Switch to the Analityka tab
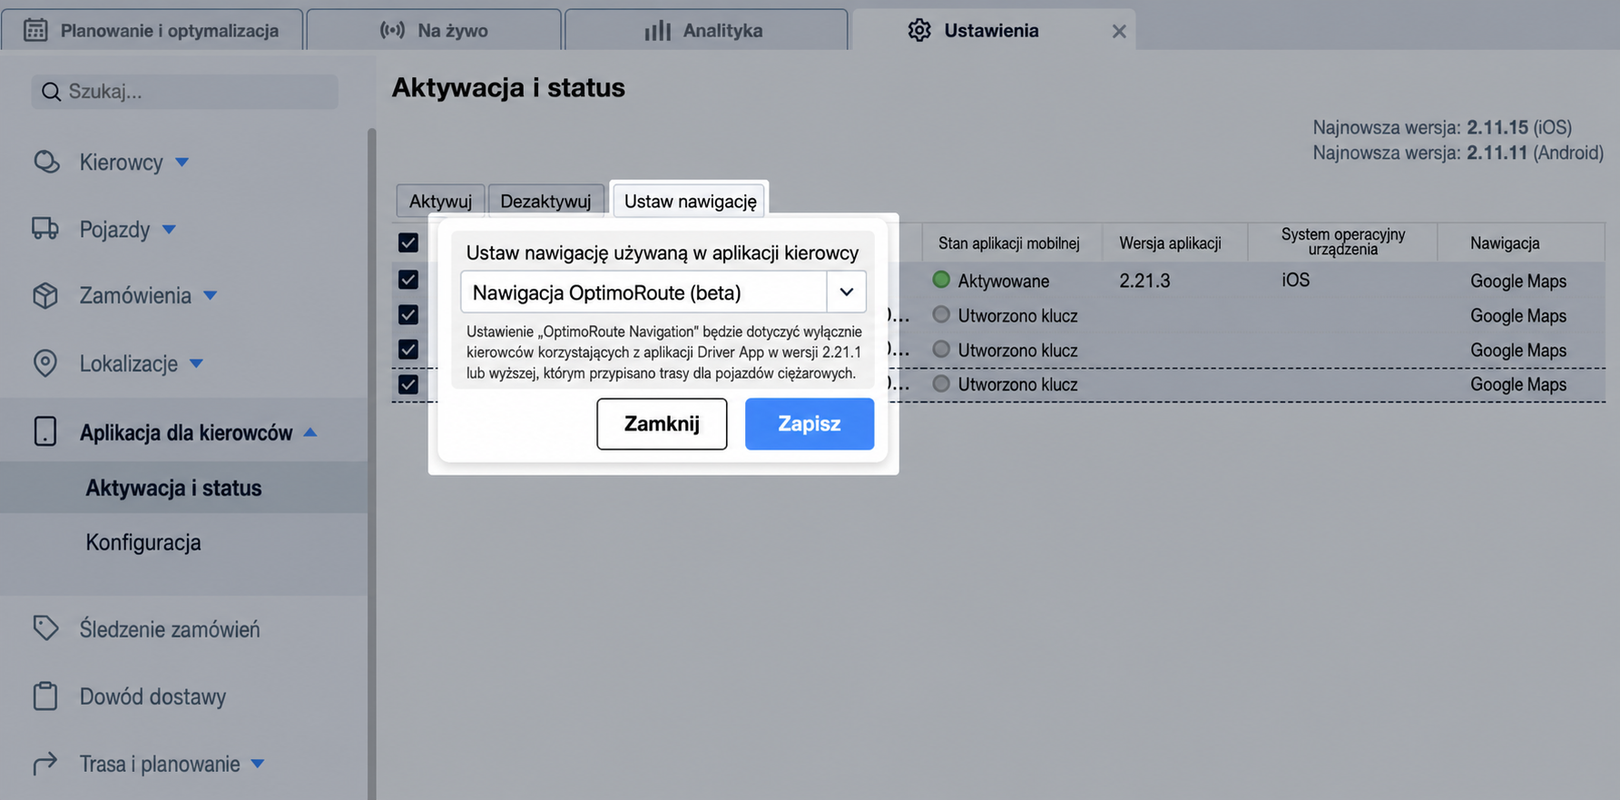This screenshot has height=800, width=1620. tap(706, 30)
